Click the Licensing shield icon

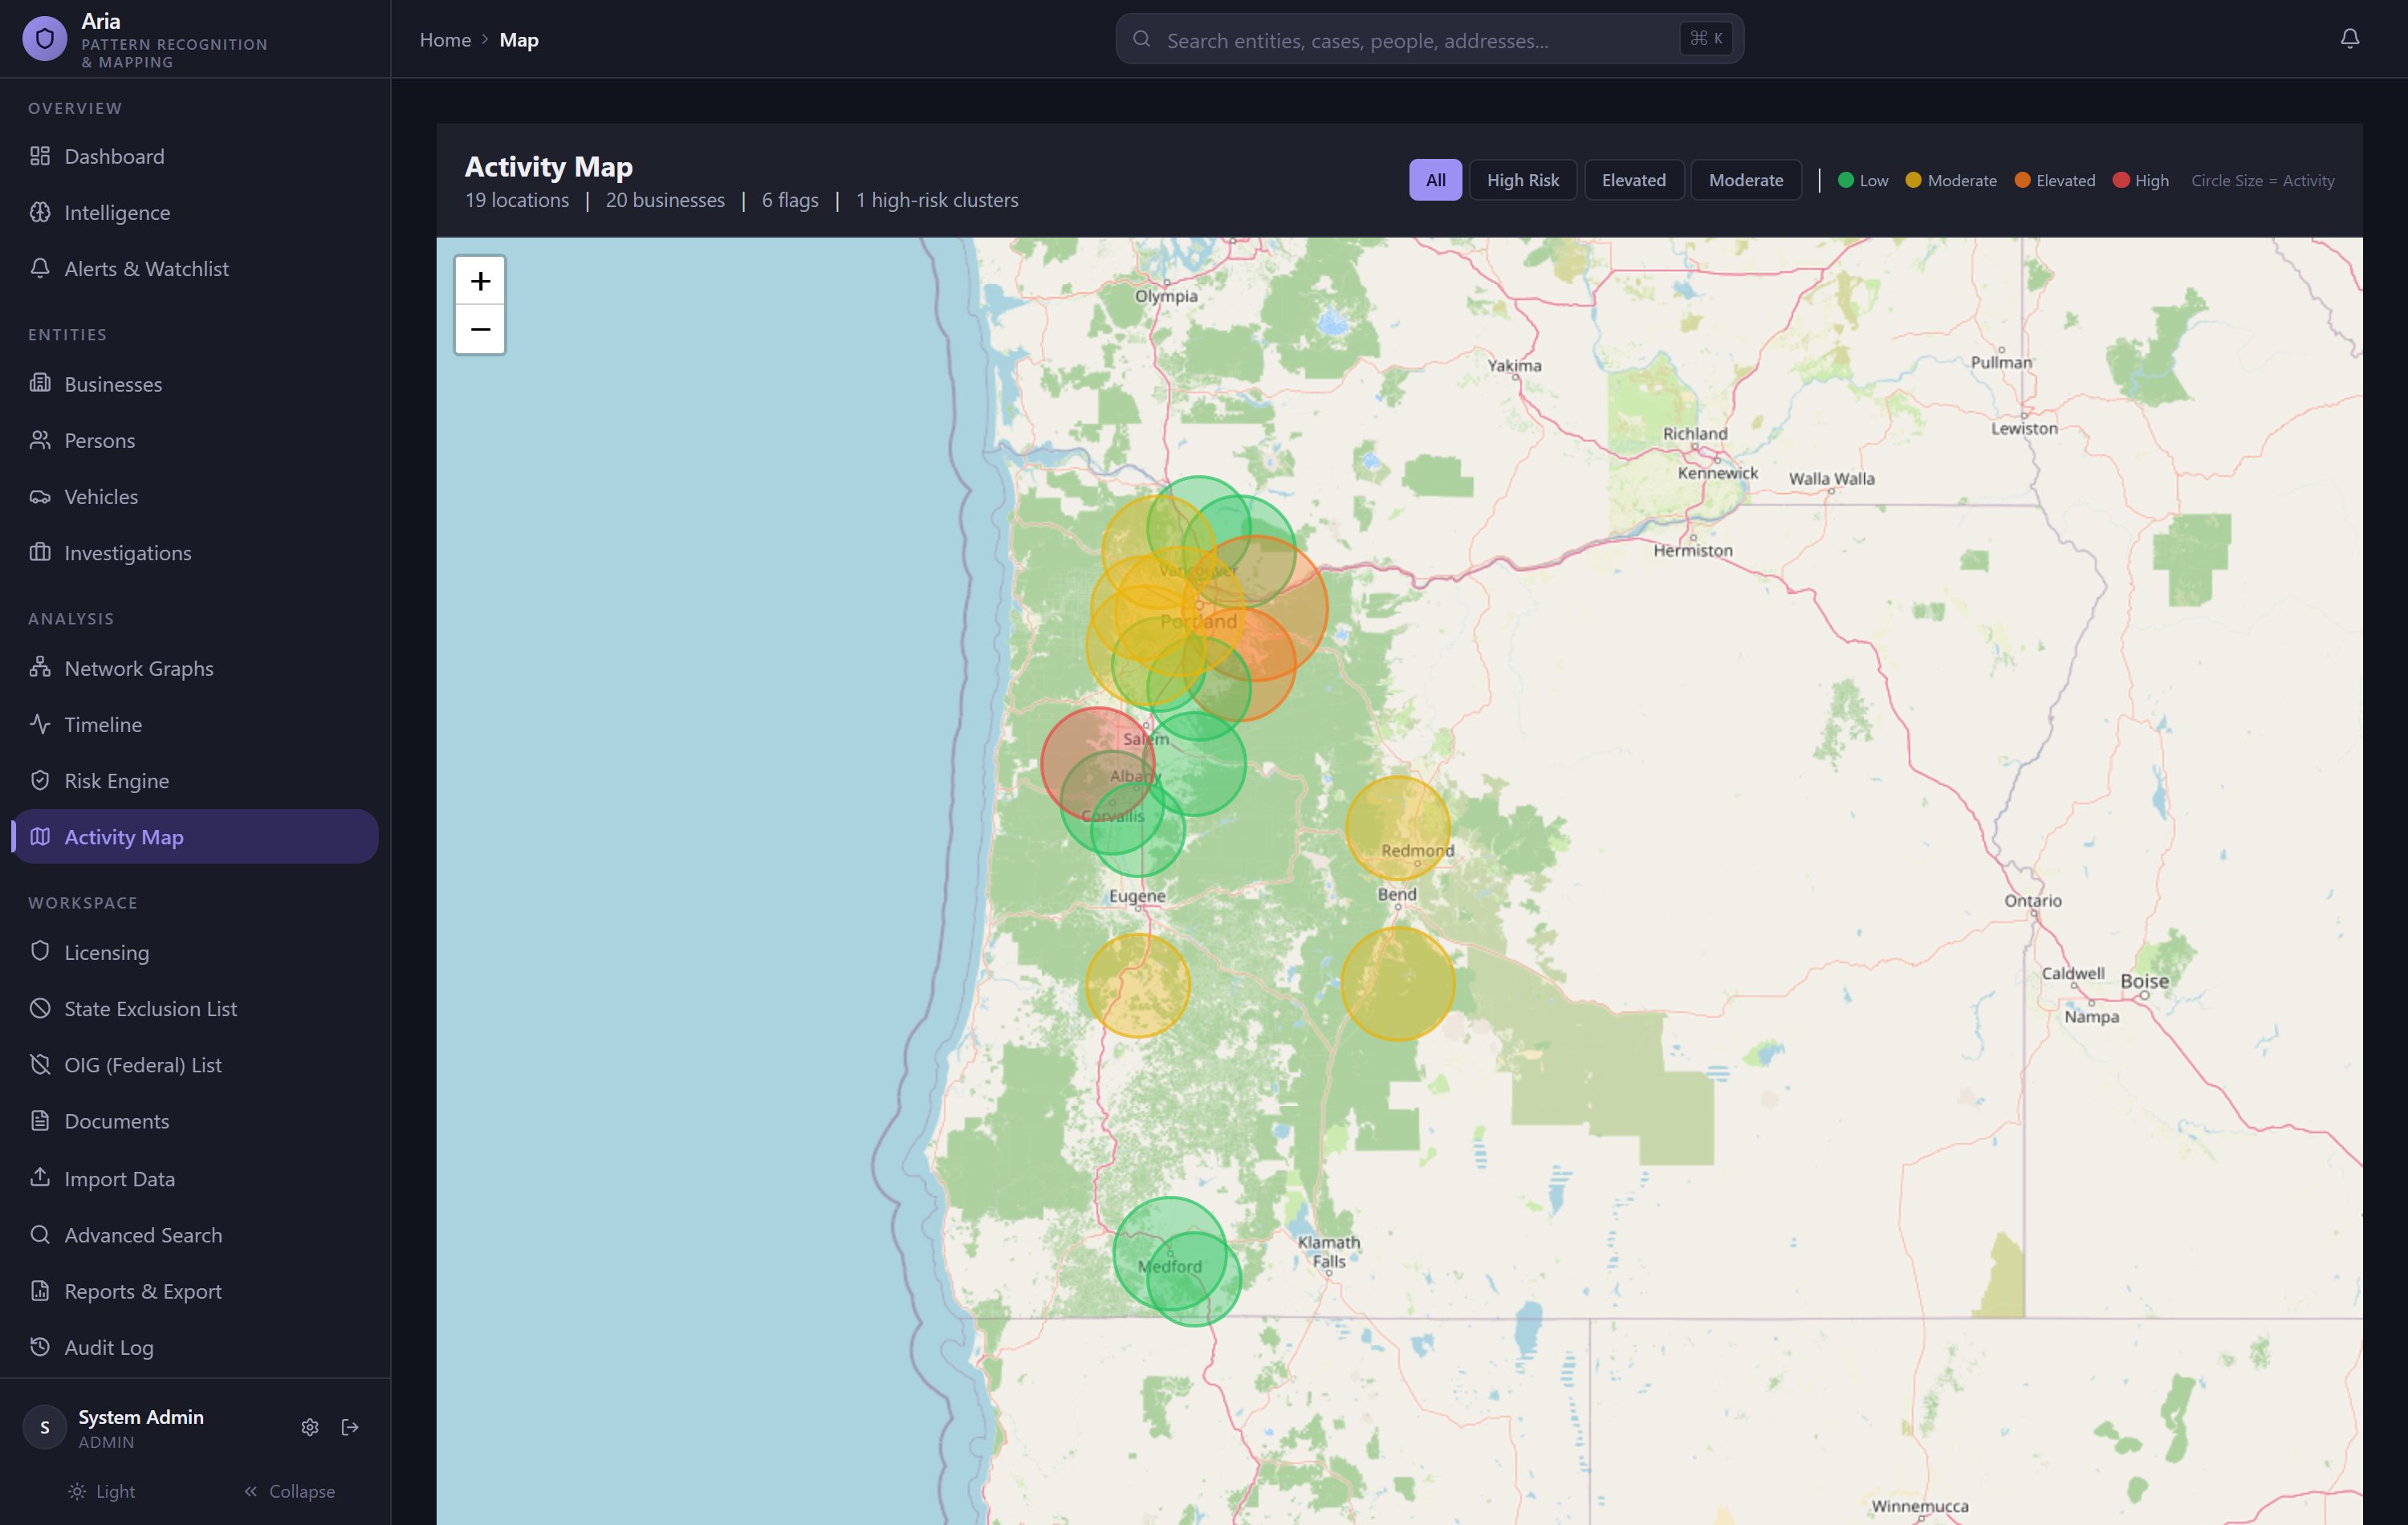pyautogui.click(x=40, y=951)
